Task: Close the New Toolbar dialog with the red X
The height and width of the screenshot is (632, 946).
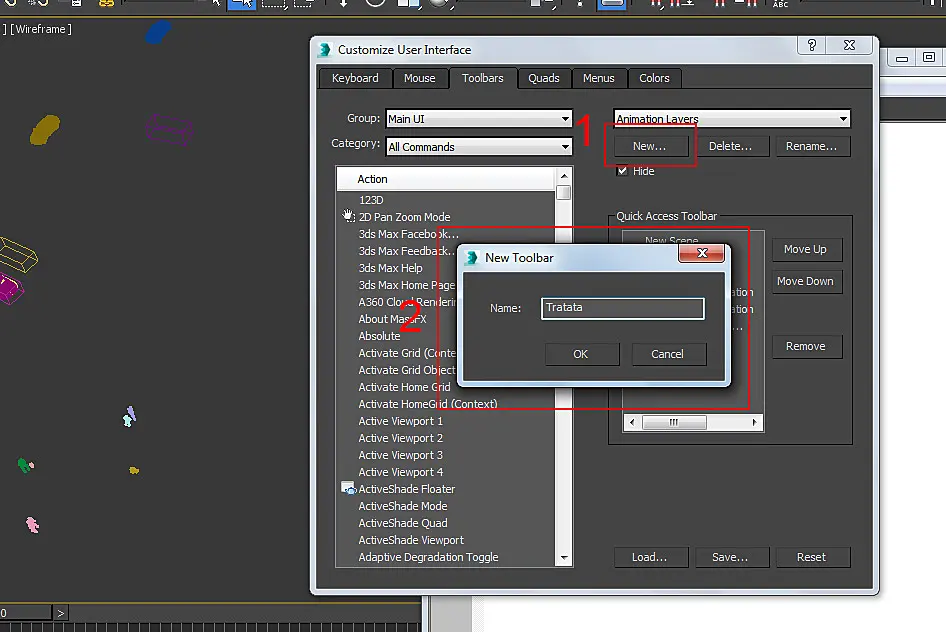Action: pos(701,253)
